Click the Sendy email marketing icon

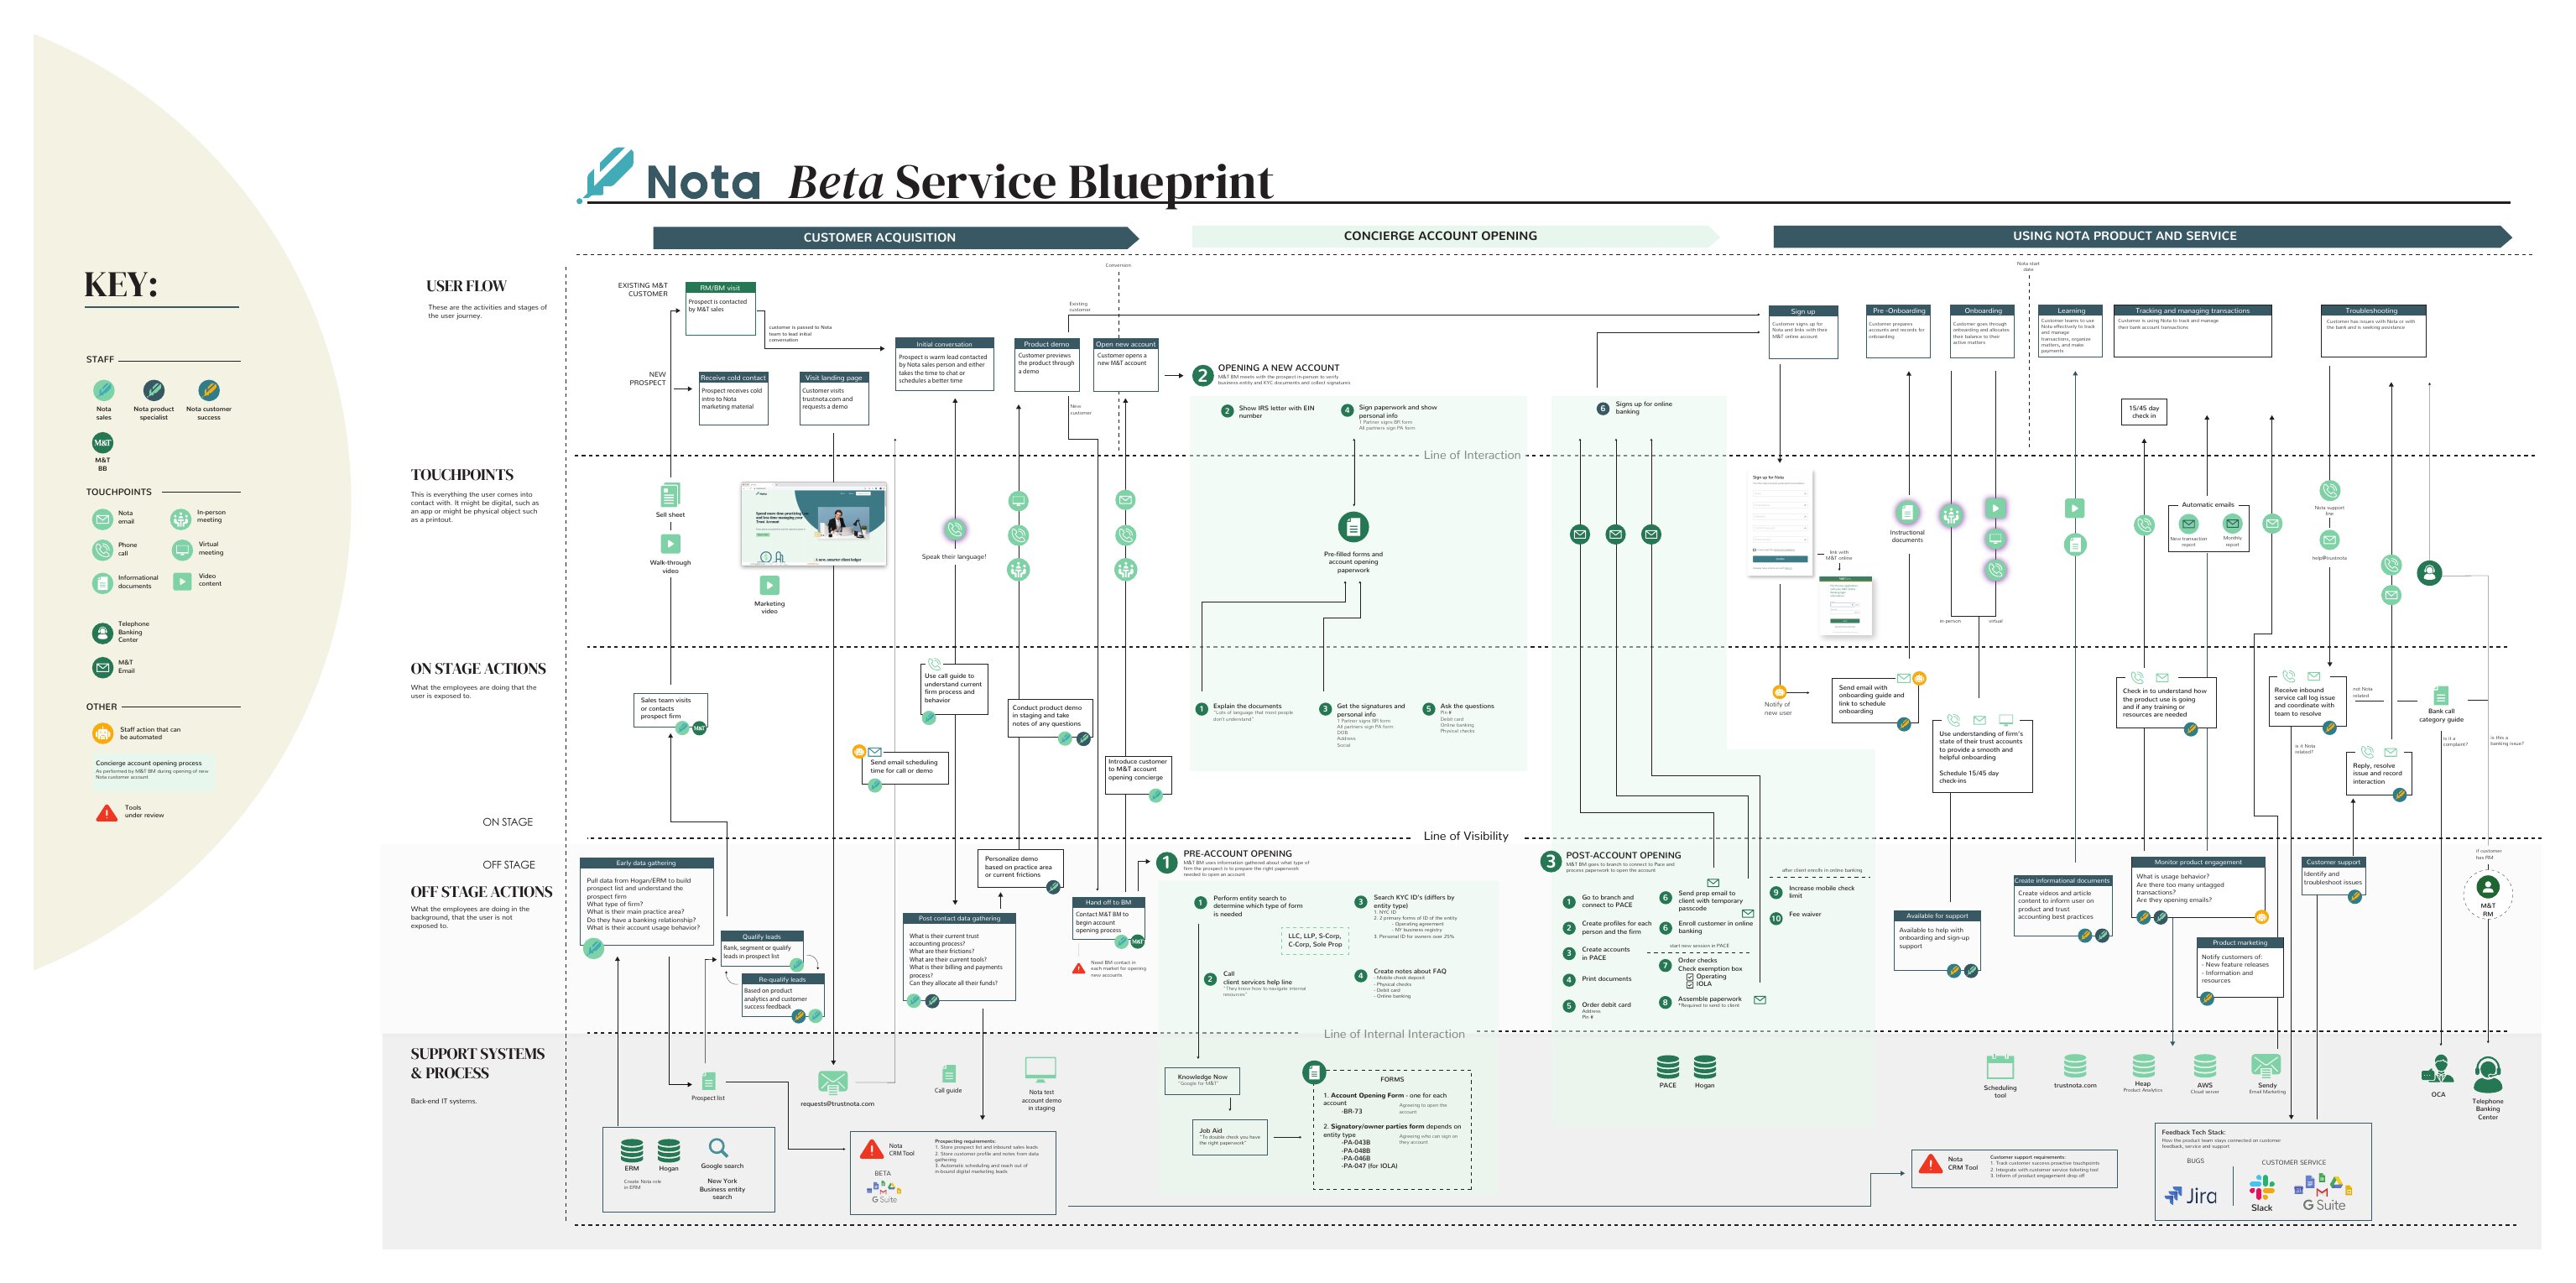tap(2265, 1066)
